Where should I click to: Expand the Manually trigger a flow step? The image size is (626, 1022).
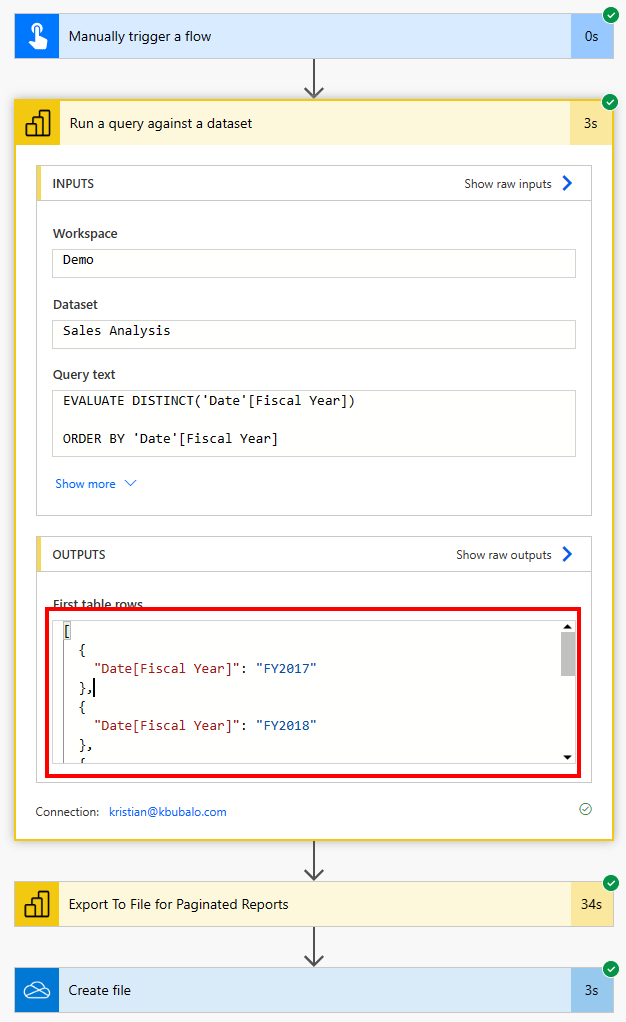point(300,37)
